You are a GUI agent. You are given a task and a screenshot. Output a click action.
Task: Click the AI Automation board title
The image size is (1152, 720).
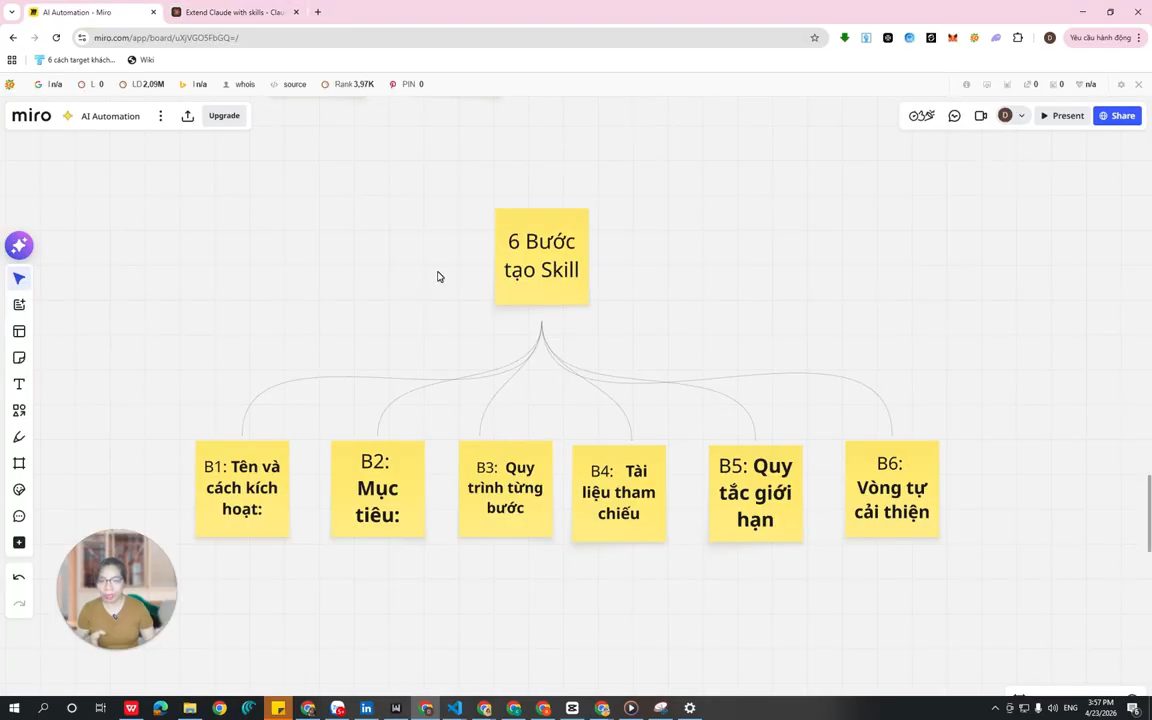110,116
